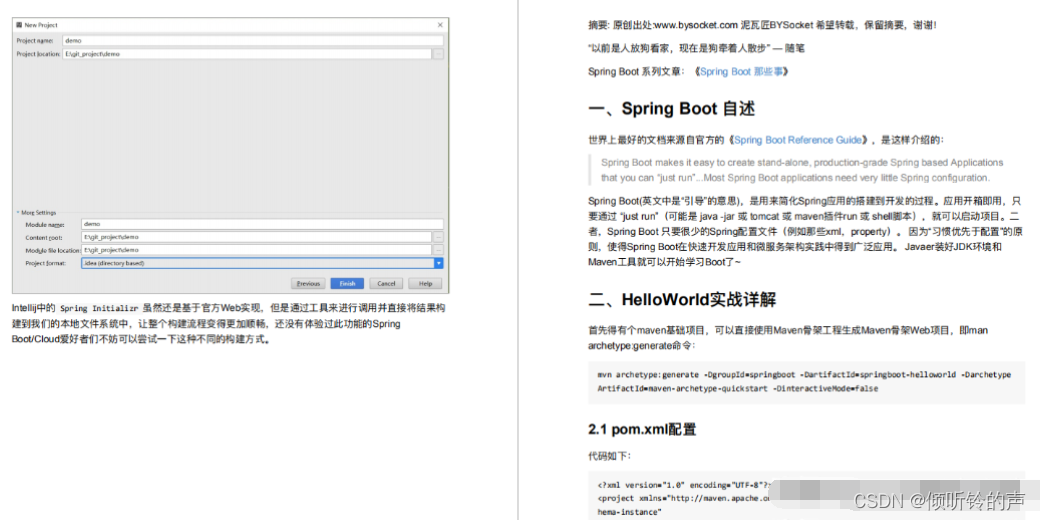The height and width of the screenshot is (520, 1041).
Task: Click the 'Project format:' label
Action: click(x=46, y=264)
